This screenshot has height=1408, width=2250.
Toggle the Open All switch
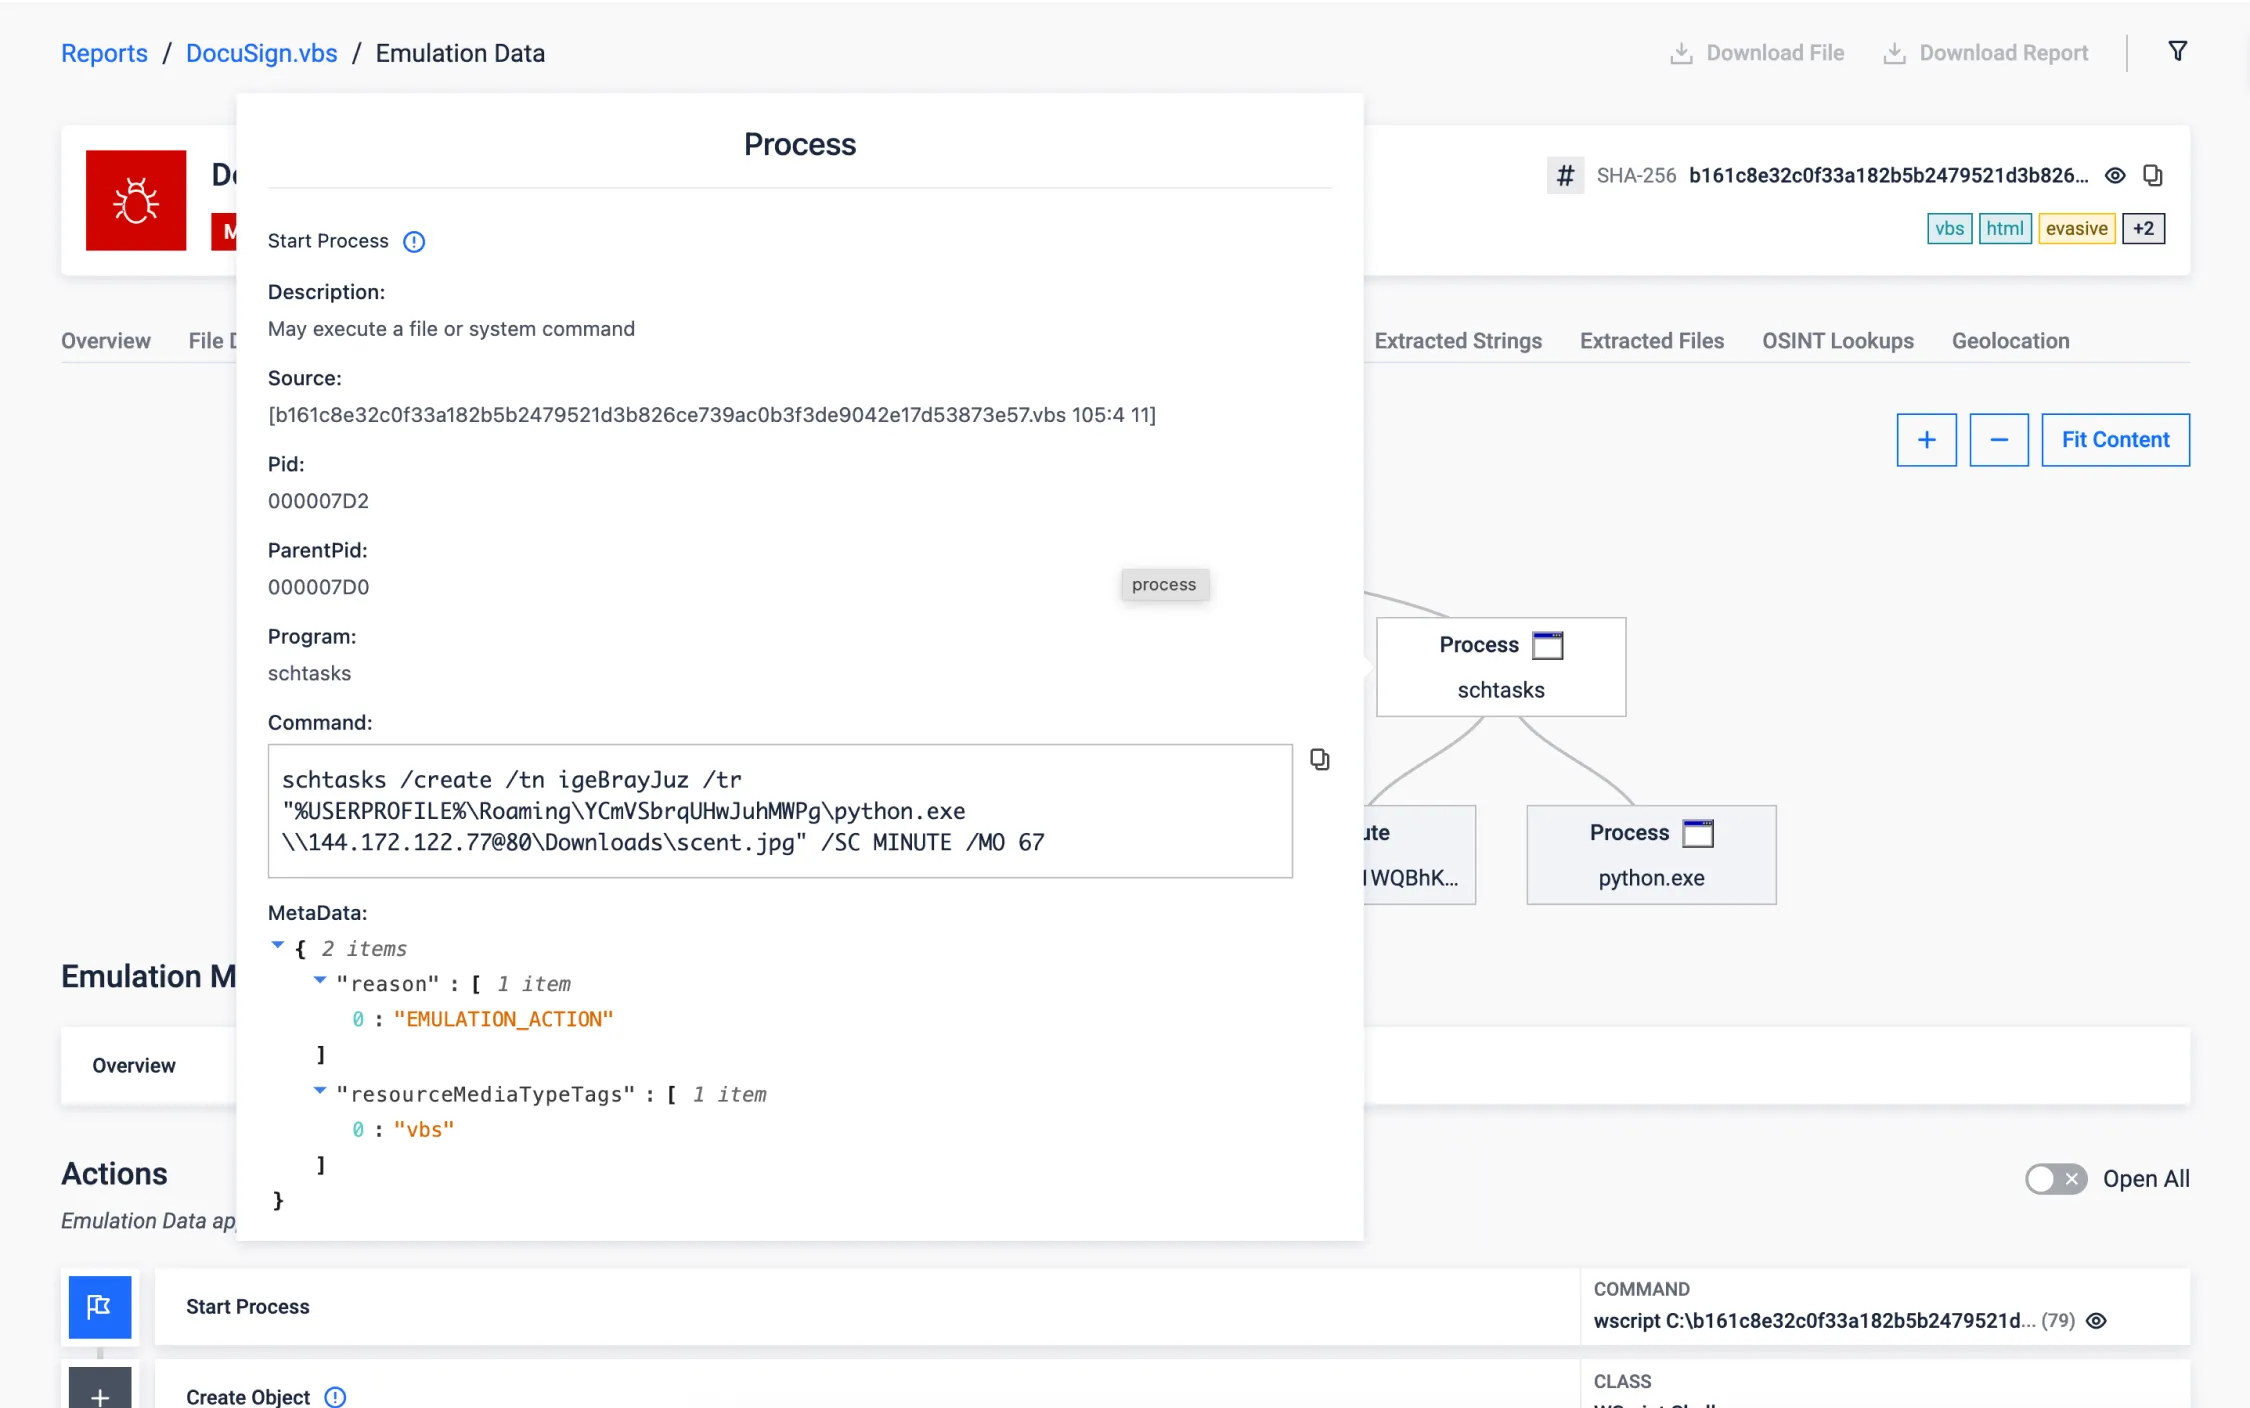click(2055, 1179)
